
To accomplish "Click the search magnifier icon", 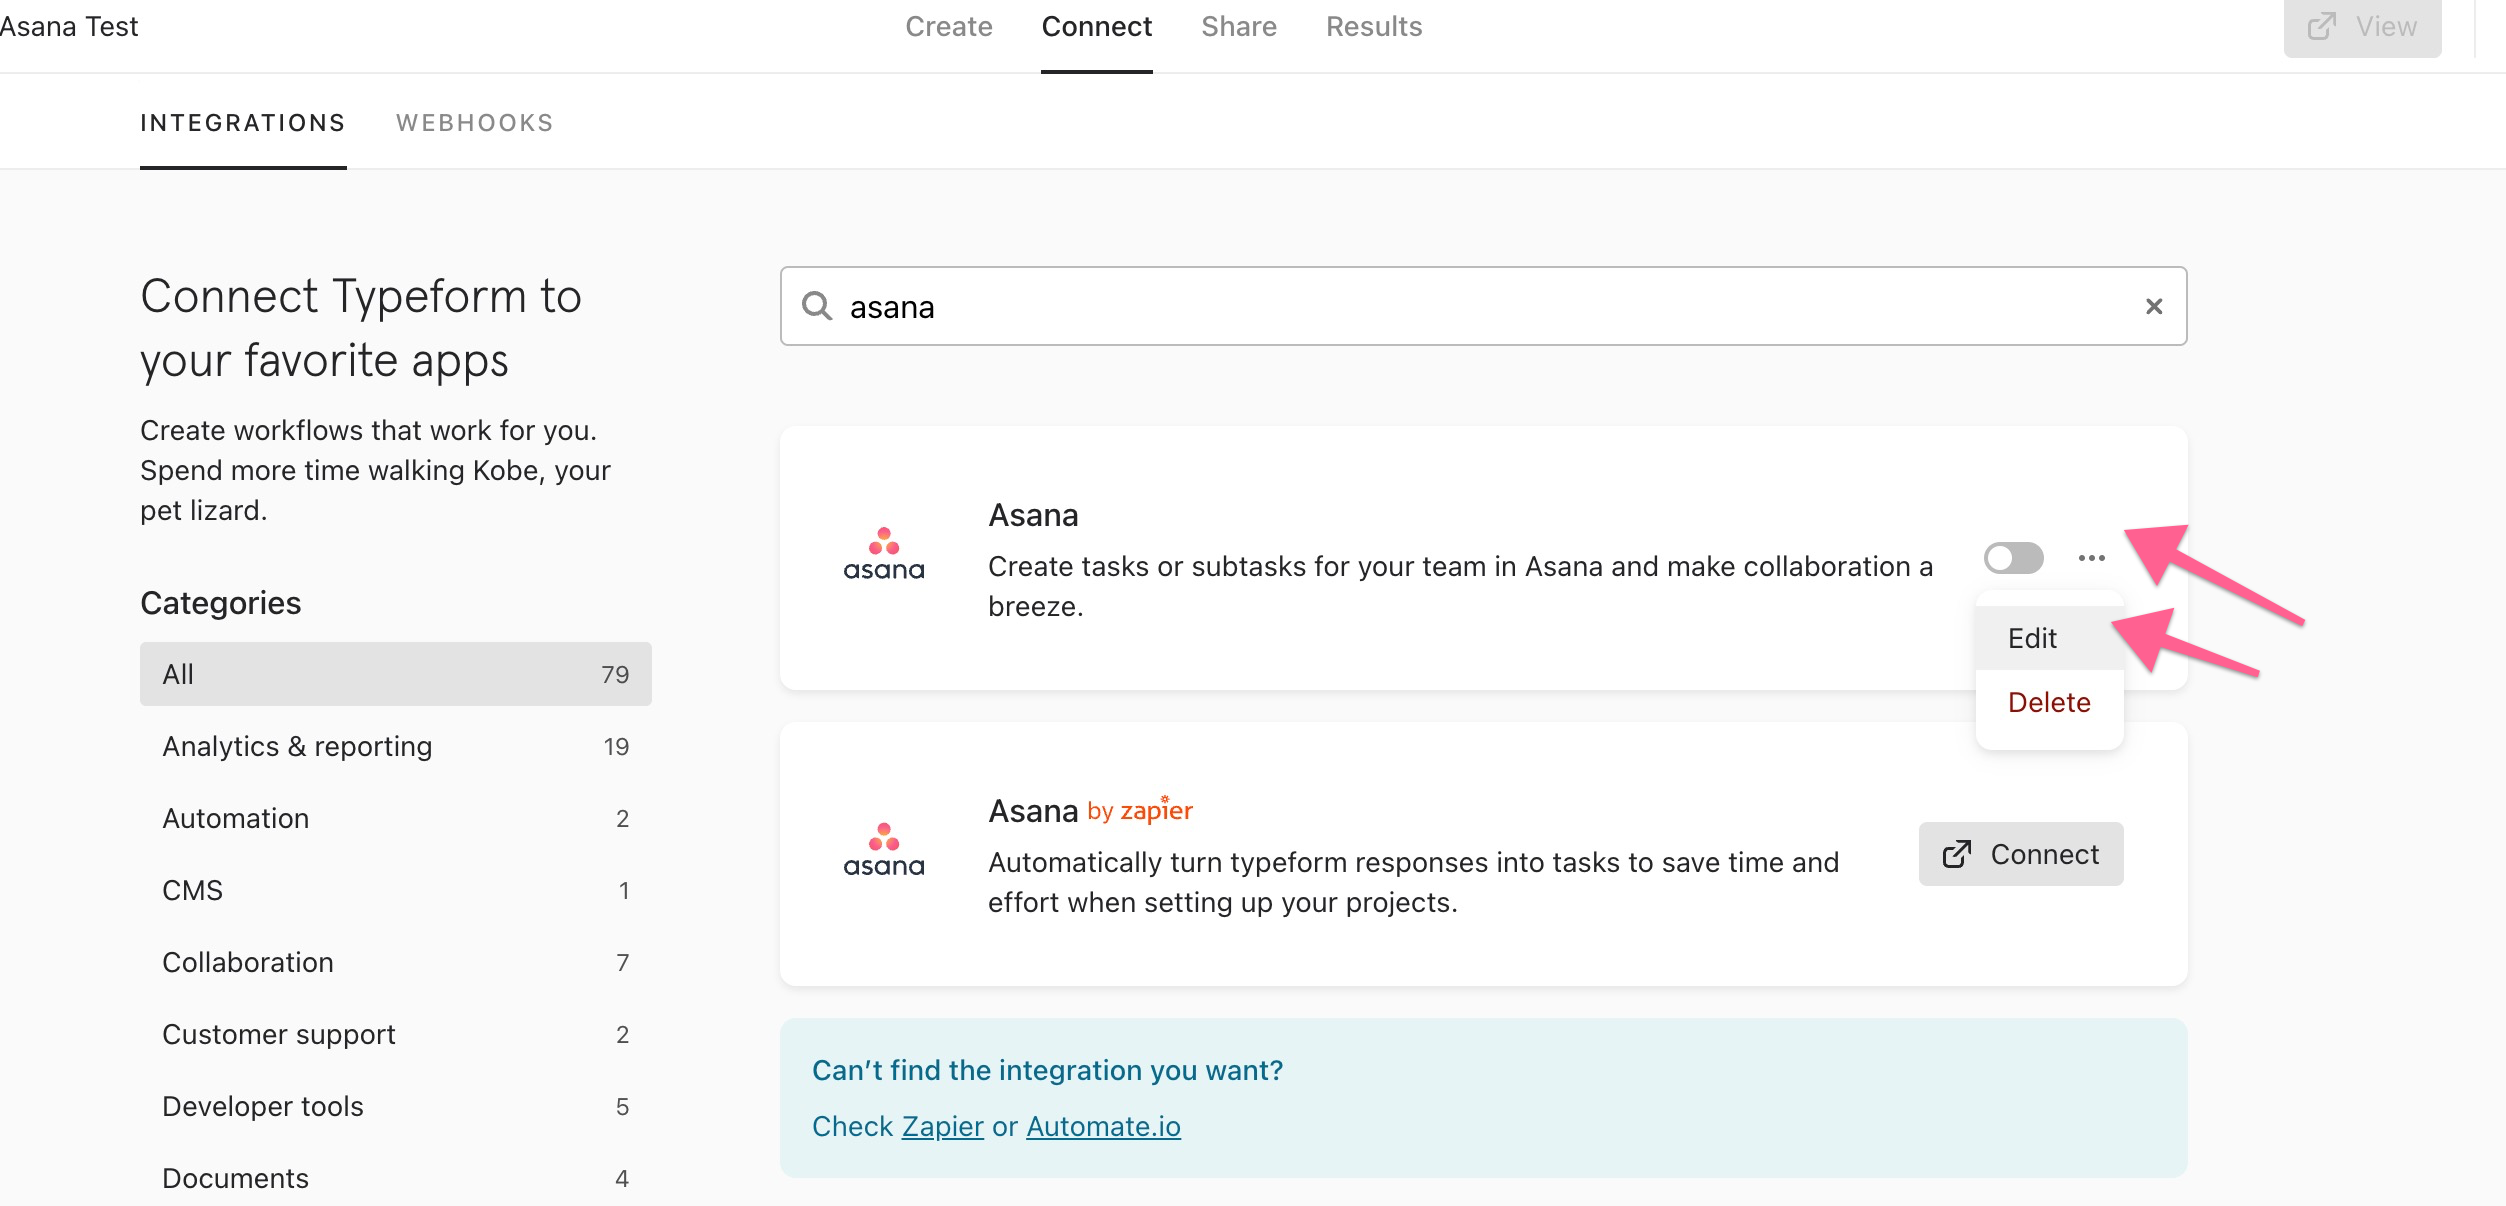I will 817,306.
